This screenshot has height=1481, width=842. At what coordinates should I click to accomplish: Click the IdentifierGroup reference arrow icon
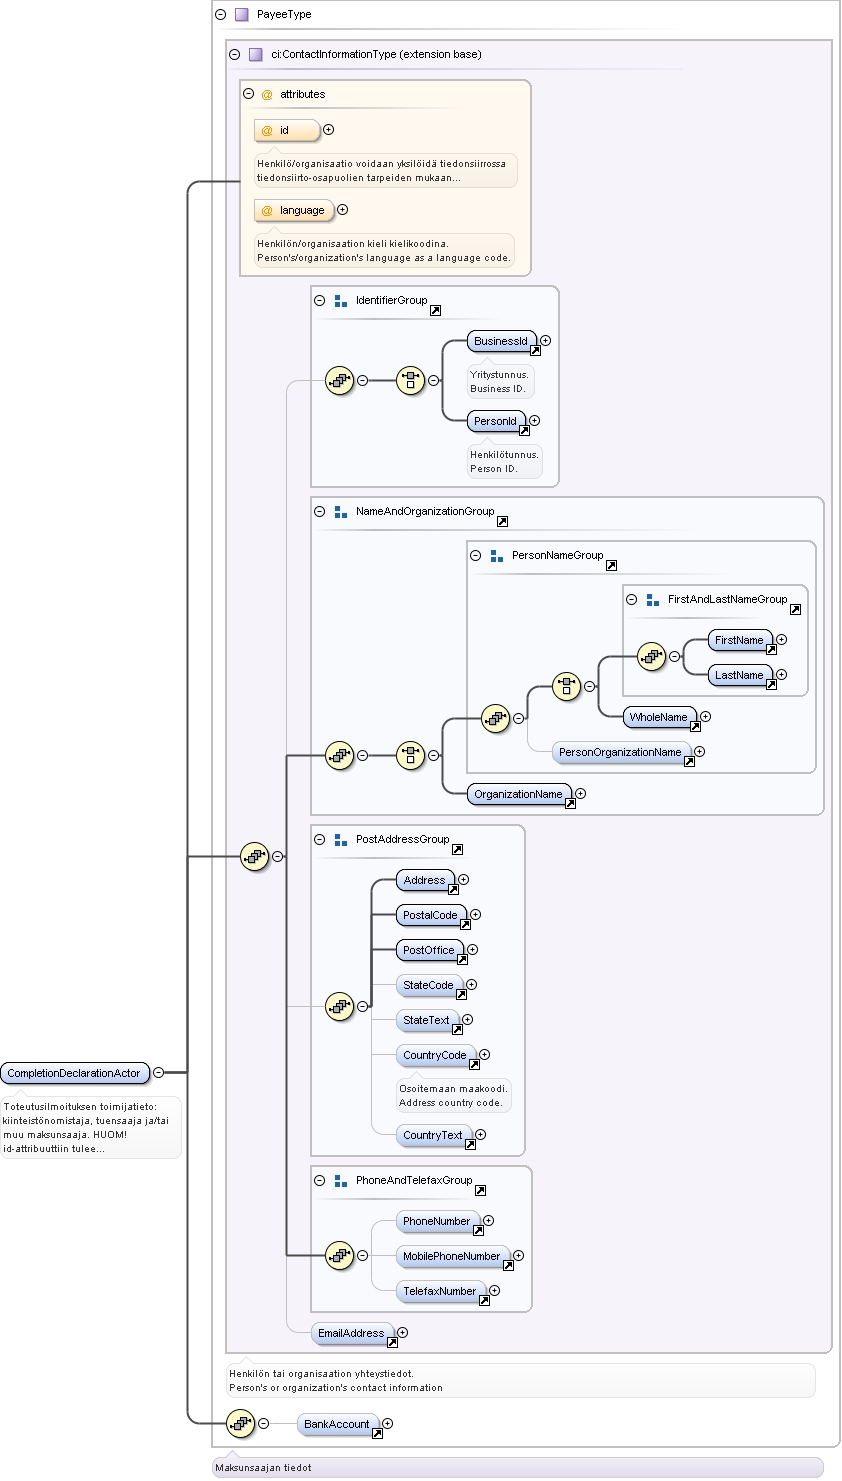click(436, 311)
